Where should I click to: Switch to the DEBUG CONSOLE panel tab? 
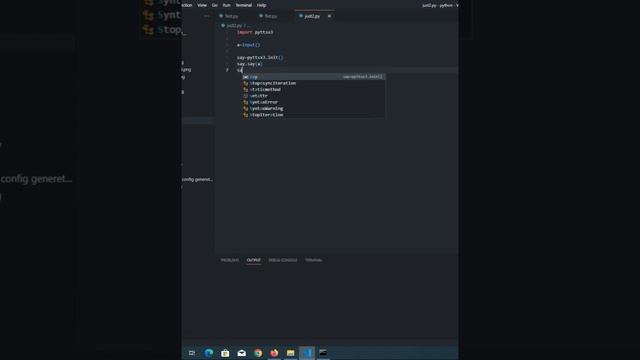[283, 260]
